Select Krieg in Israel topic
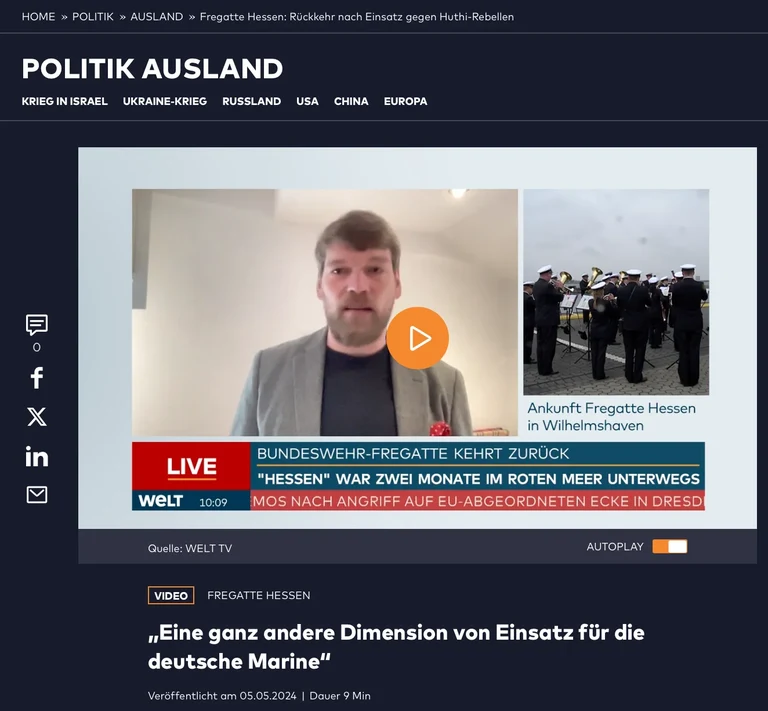Image resolution: width=768 pixels, height=711 pixels. (x=64, y=101)
